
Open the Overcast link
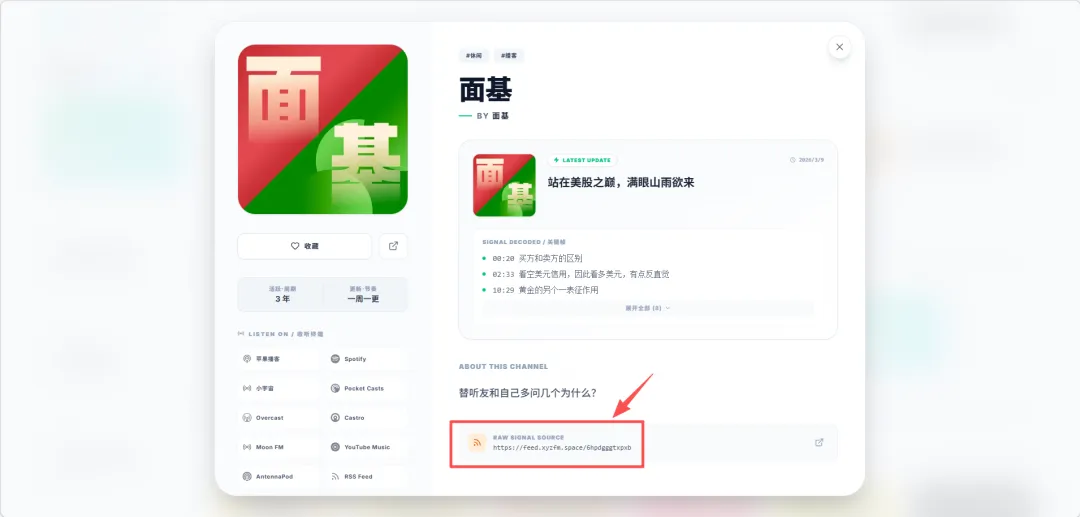tap(279, 418)
